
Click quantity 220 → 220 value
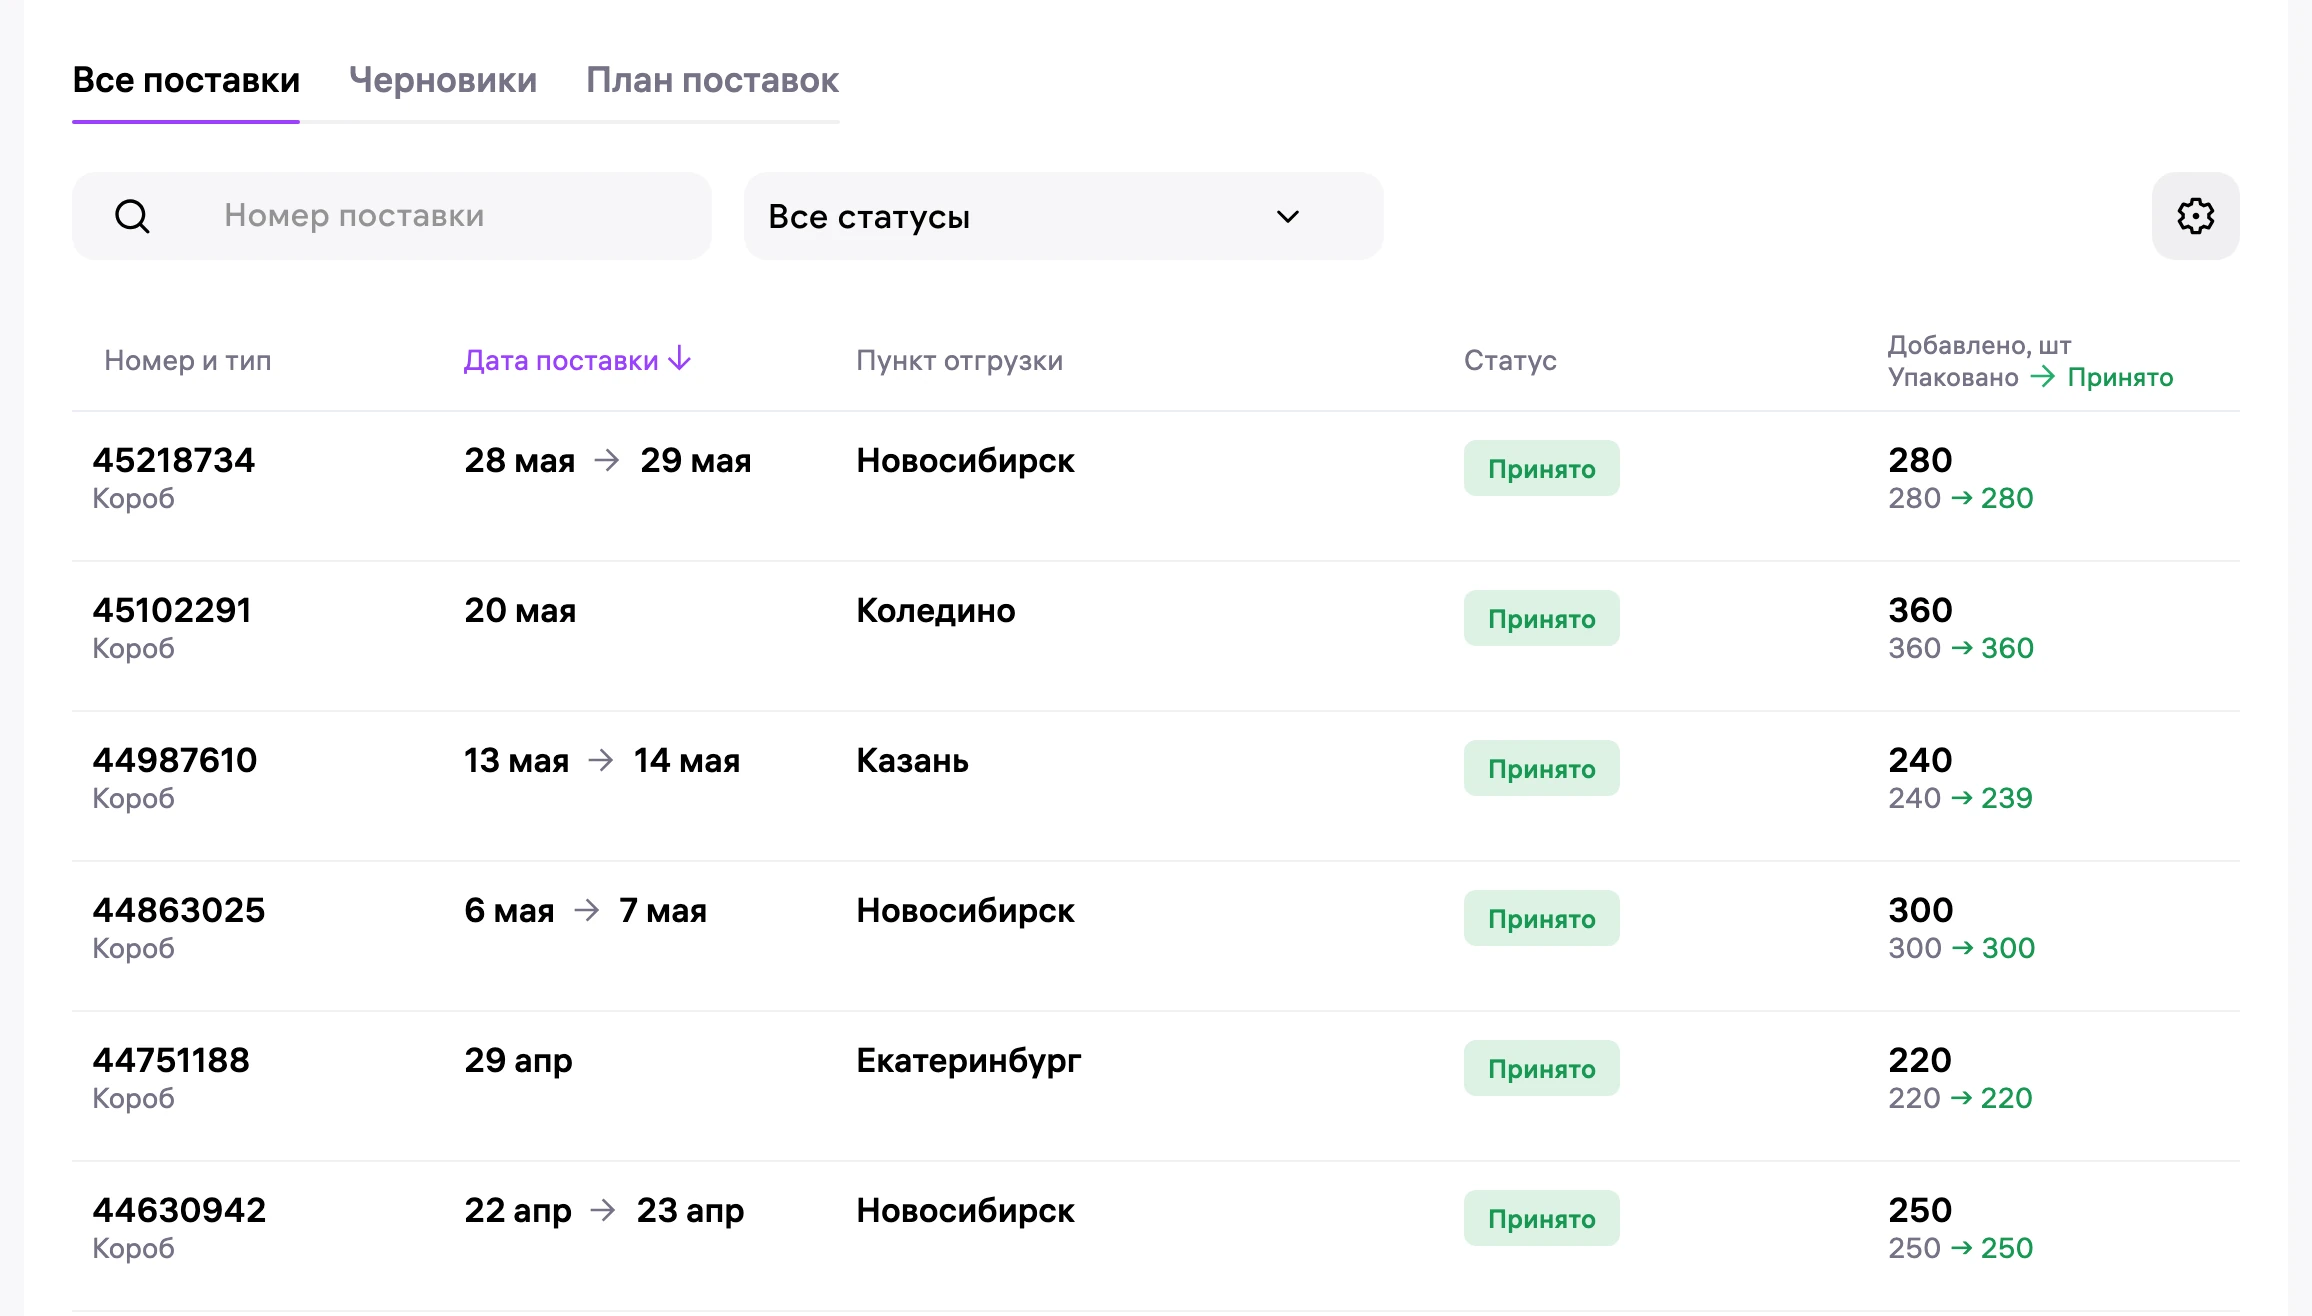[1960, 1098]
